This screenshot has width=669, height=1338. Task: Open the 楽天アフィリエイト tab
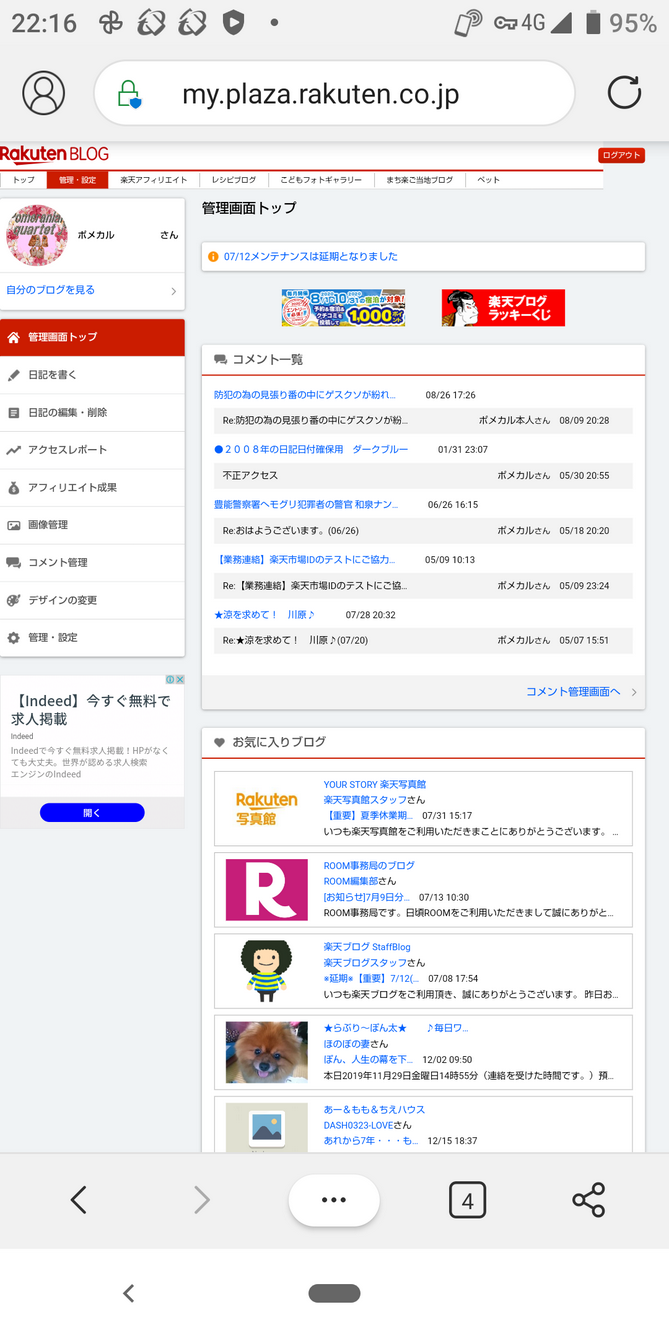click(x=154, y=180)
